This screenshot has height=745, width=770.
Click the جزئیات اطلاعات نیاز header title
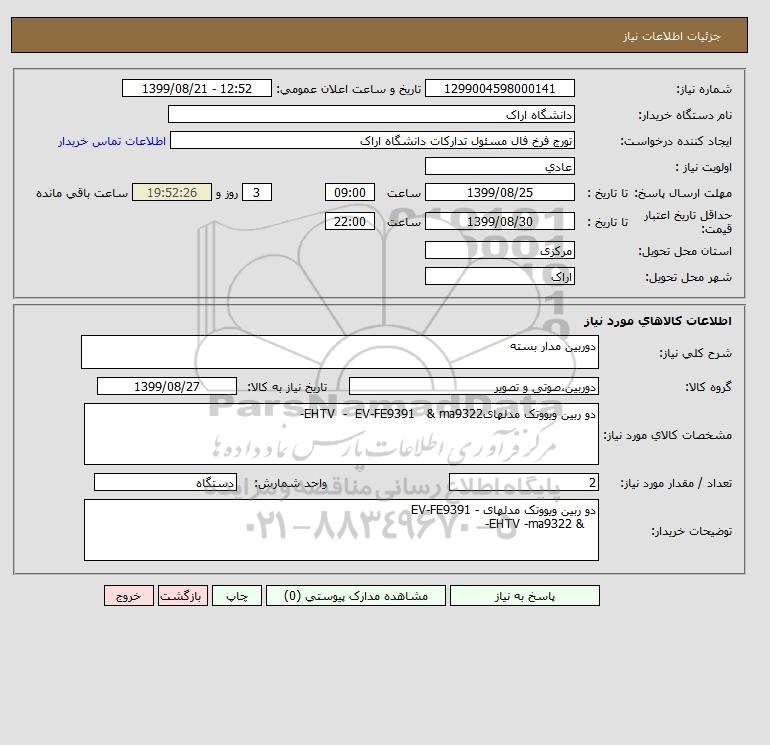(671, 37)
